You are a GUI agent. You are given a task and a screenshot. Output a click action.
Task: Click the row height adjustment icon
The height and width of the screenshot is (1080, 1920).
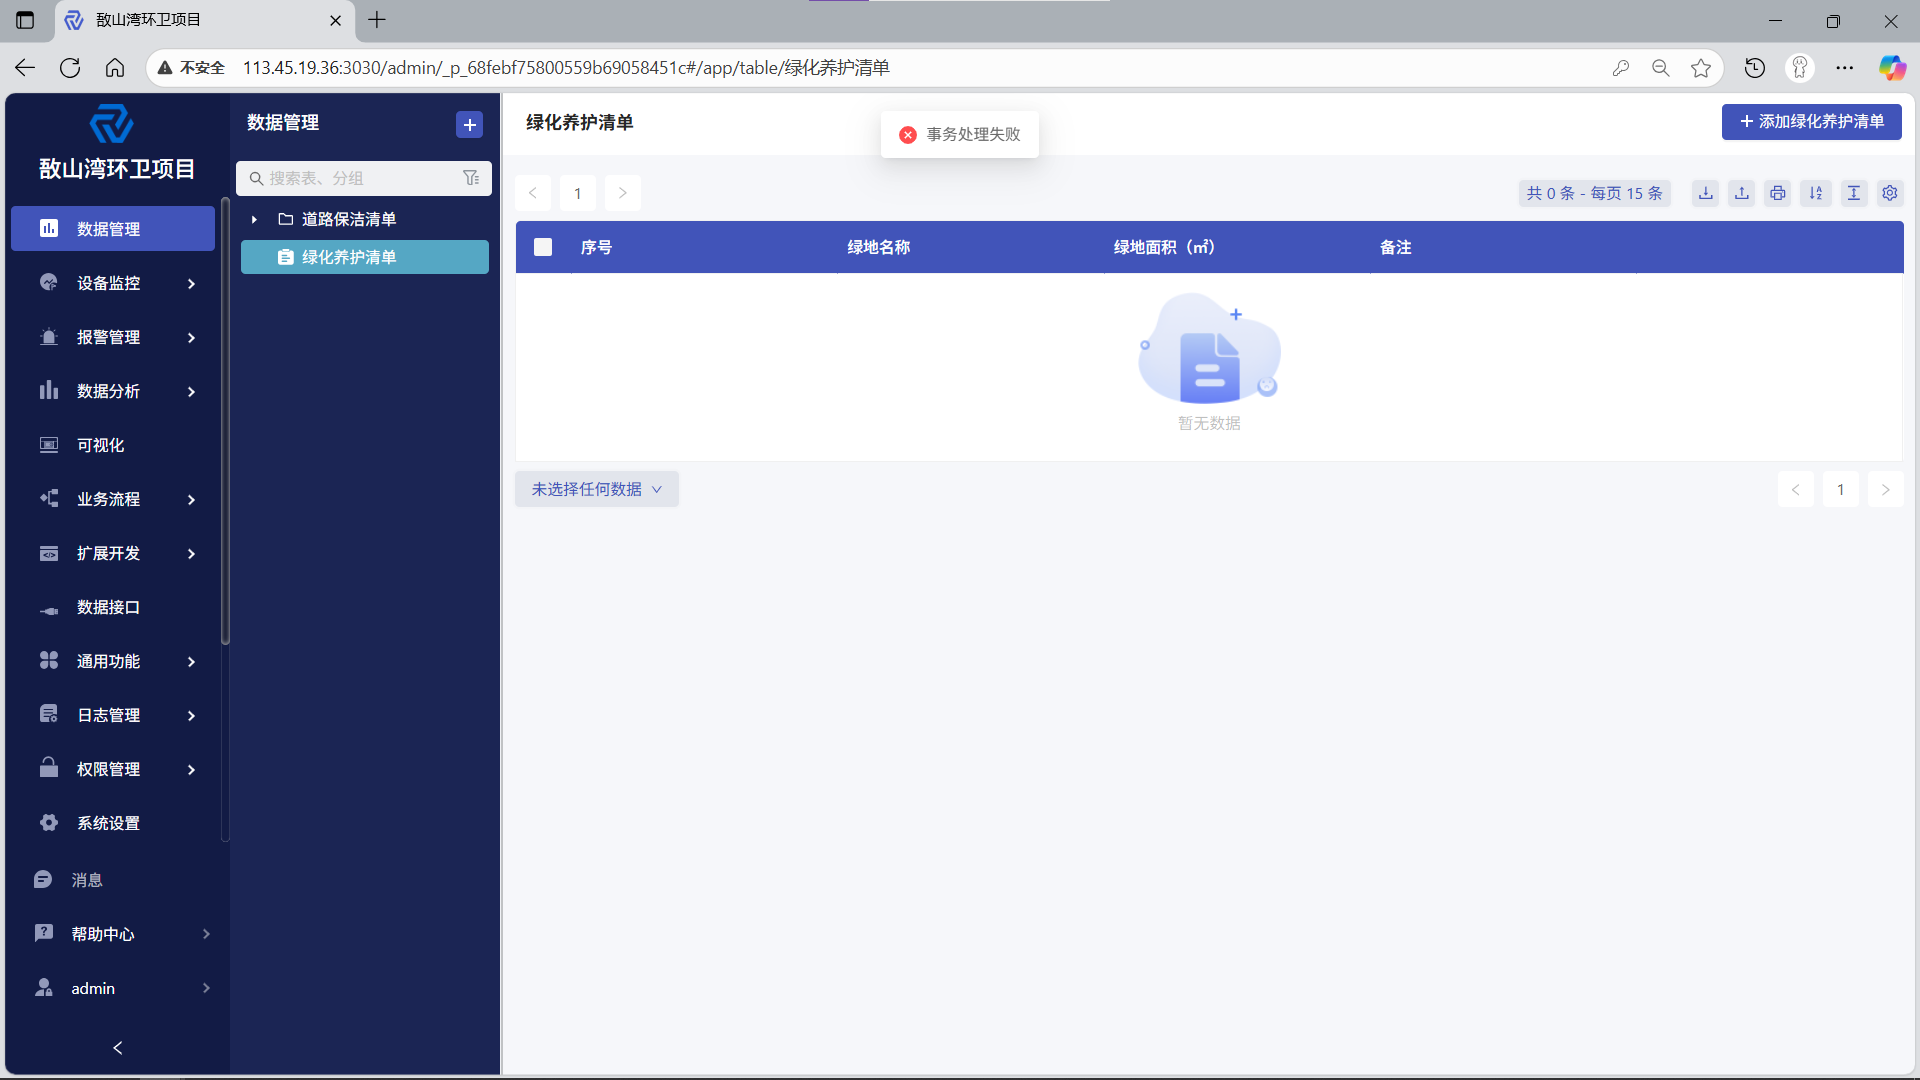(1853, 193)
